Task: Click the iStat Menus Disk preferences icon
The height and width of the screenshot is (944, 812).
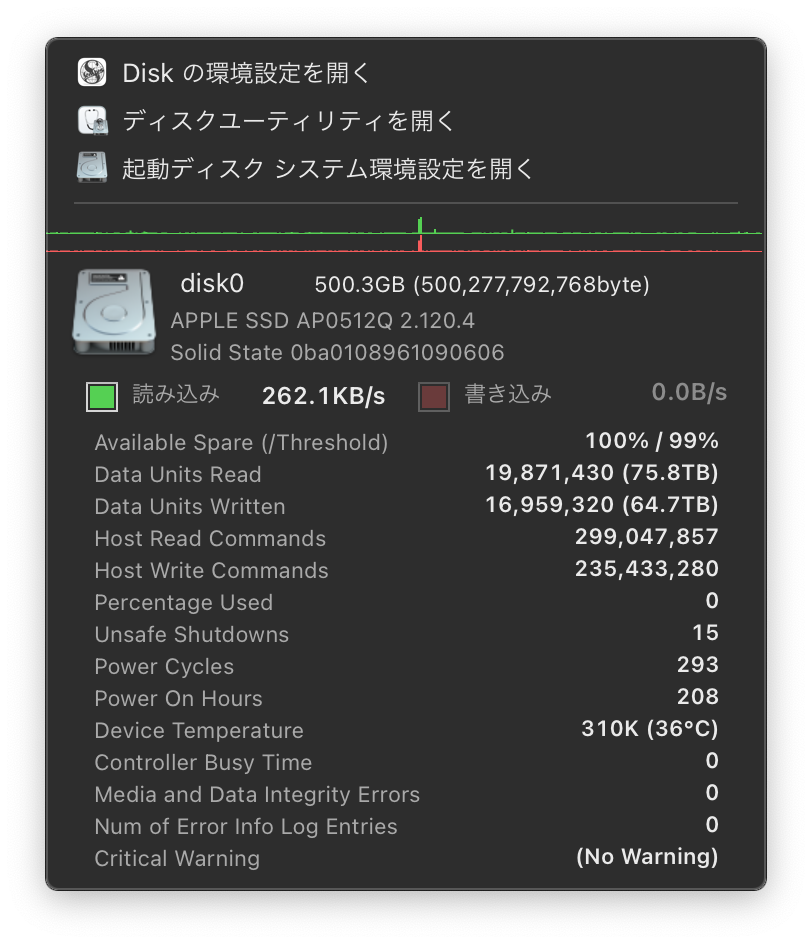Action: point(92,73)
